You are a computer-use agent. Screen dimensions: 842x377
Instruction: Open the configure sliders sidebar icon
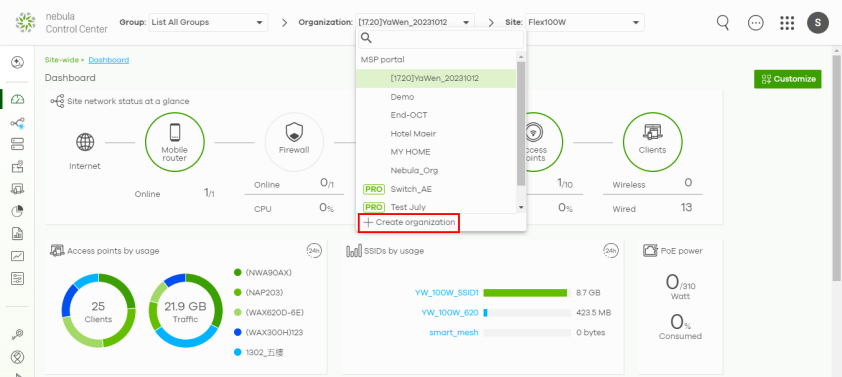17,278
